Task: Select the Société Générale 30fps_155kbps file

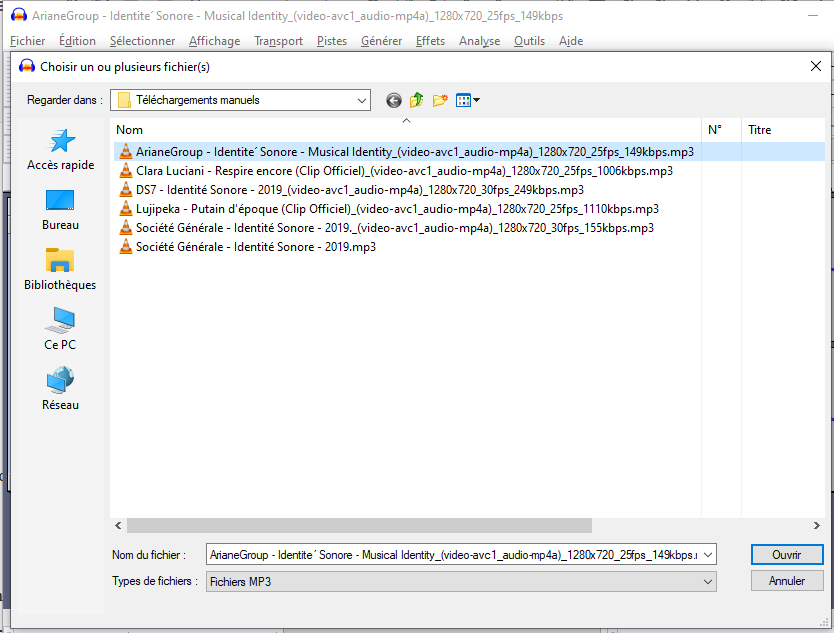Action: 395,228
